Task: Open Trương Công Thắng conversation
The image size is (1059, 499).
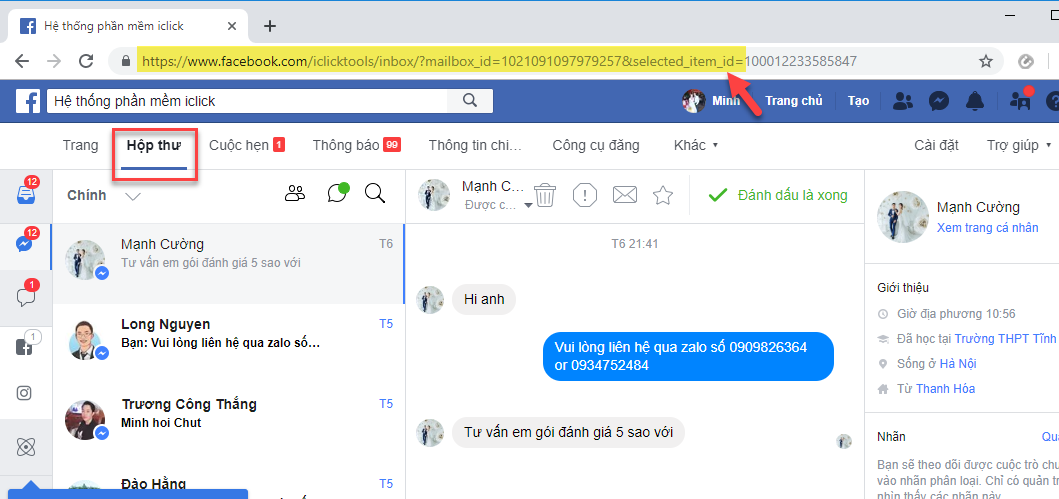Action: pyautogui.click(x=229, y=424)
